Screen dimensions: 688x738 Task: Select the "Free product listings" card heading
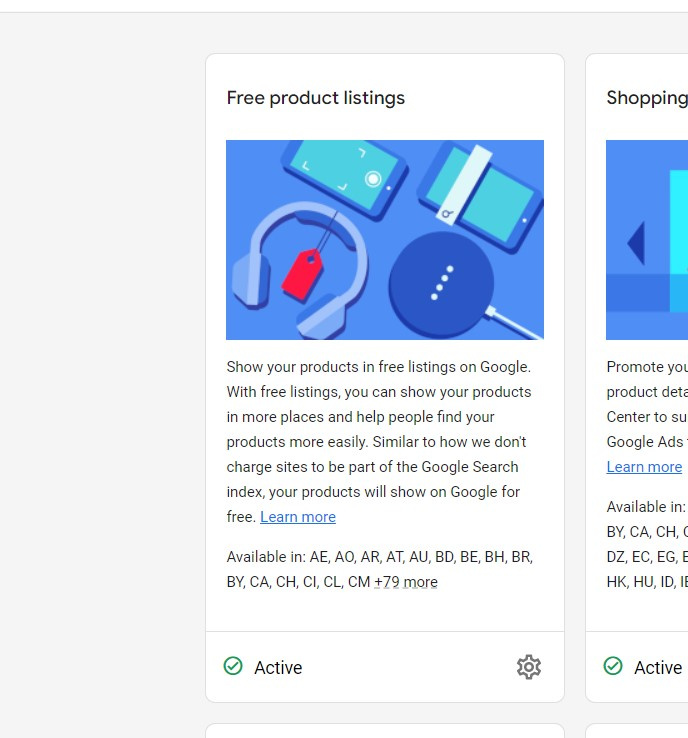316,98
